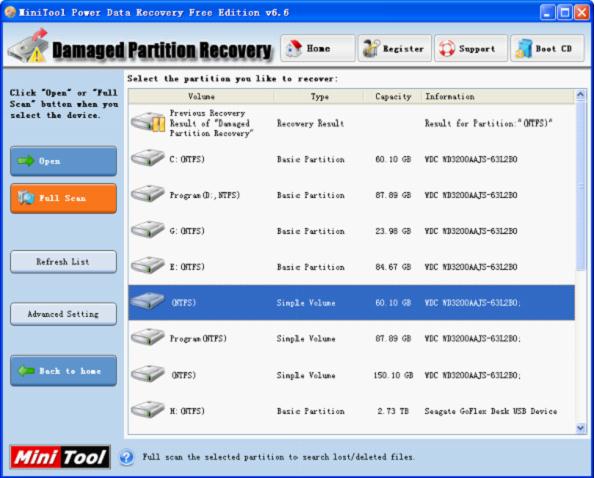Click the drive icon of the 150.10 GB volume
The image size is (595, 478).
148,373
